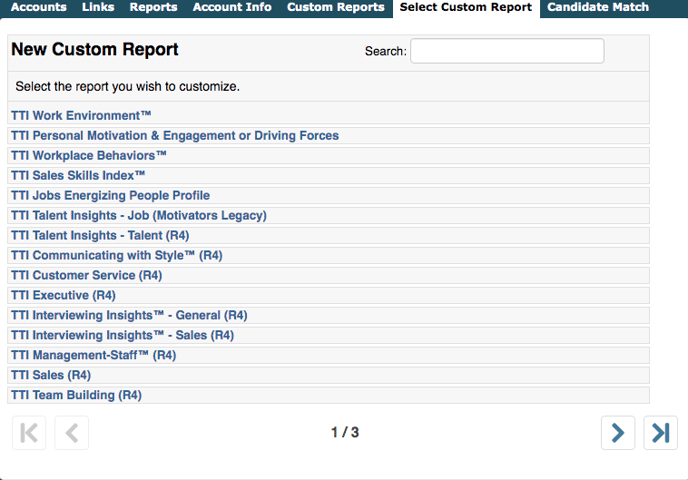Select TTI Work Environment report

point(81,115)
